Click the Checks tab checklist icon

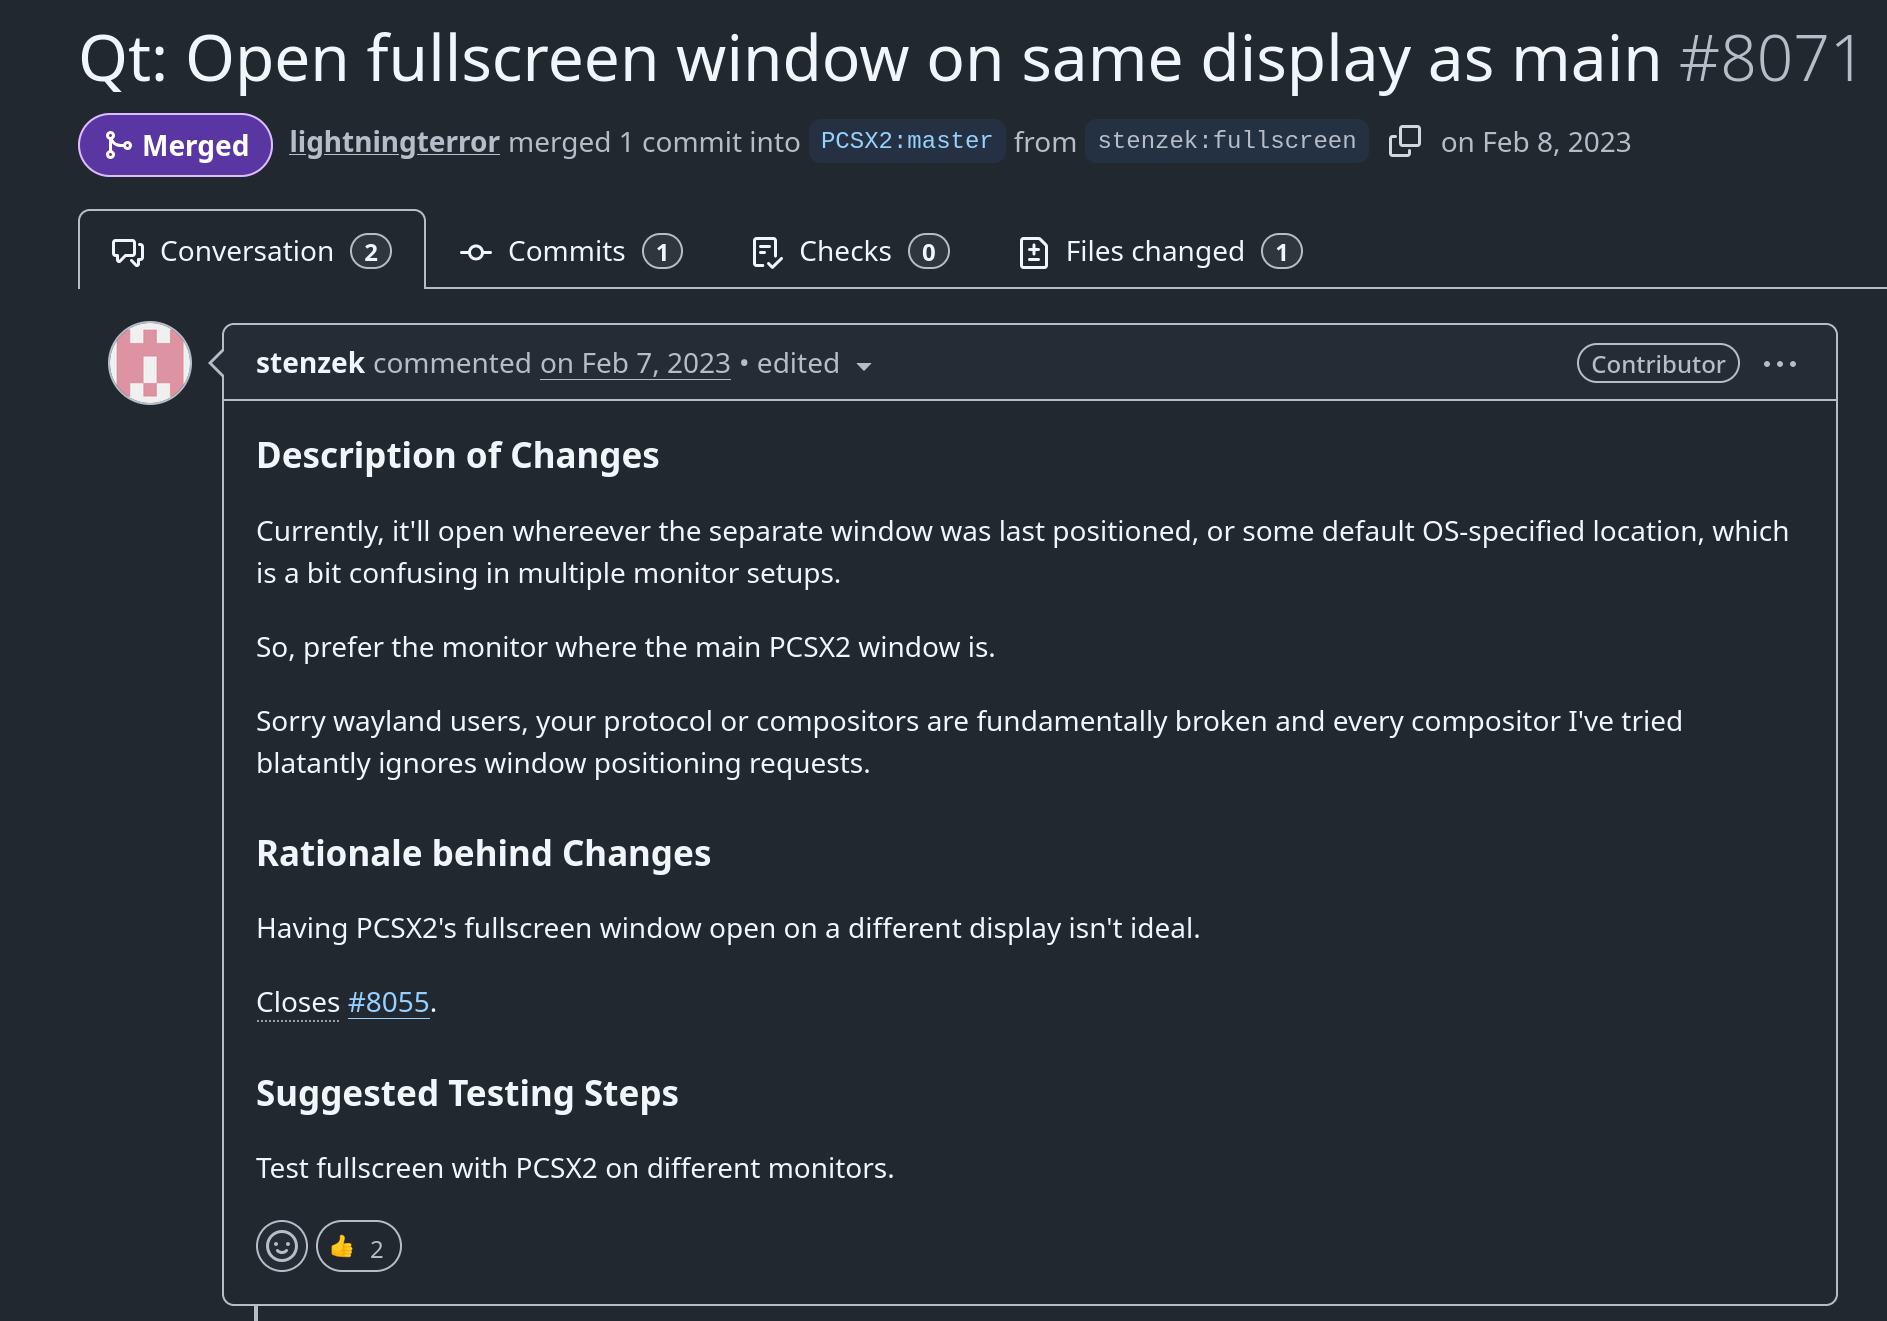click(766, 252)
